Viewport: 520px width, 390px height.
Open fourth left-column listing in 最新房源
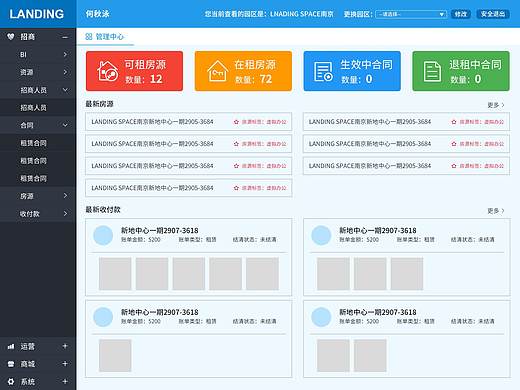pyautogui.click(x=188, y=188)
